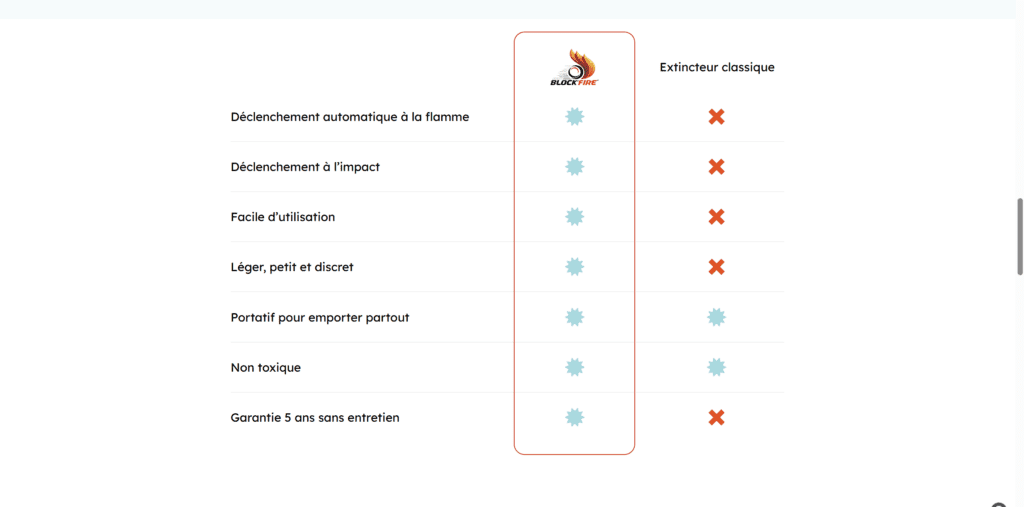Click the BlockFire flame logo
Screen dimensions: 1024x507
pyautogui.click(x=574, y=67)
